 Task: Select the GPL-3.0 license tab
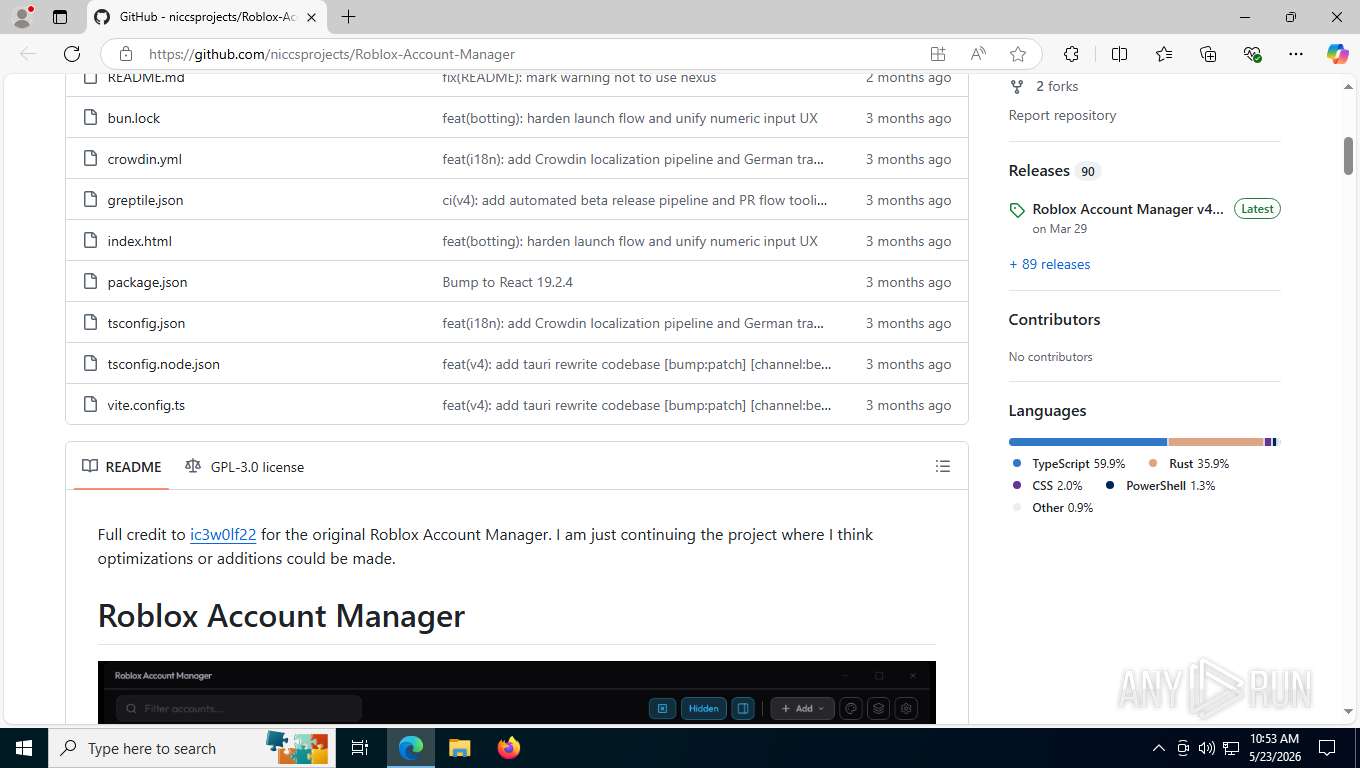pos(245,467)
